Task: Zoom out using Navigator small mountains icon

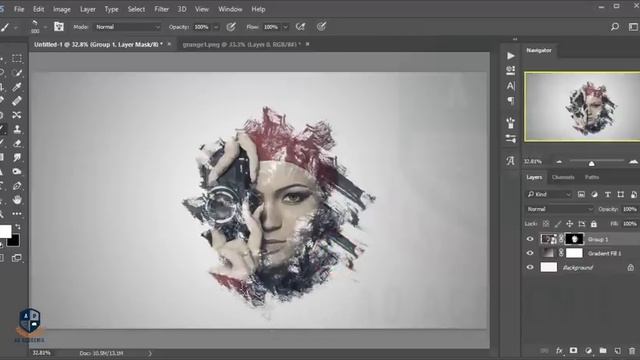Action: coord(559,162)
